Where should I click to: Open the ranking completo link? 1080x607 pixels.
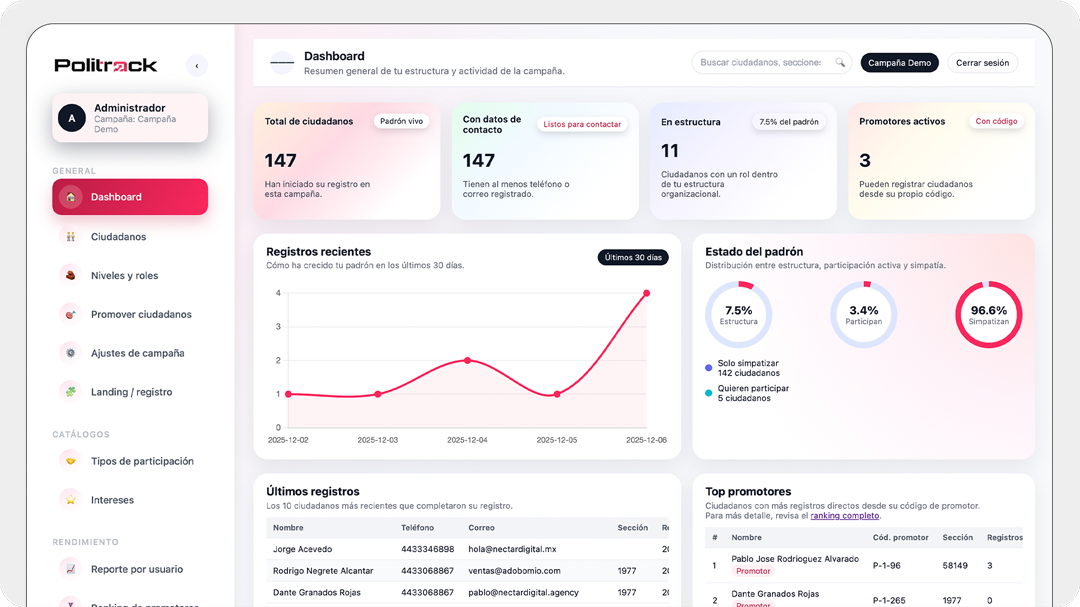point(844,516)
